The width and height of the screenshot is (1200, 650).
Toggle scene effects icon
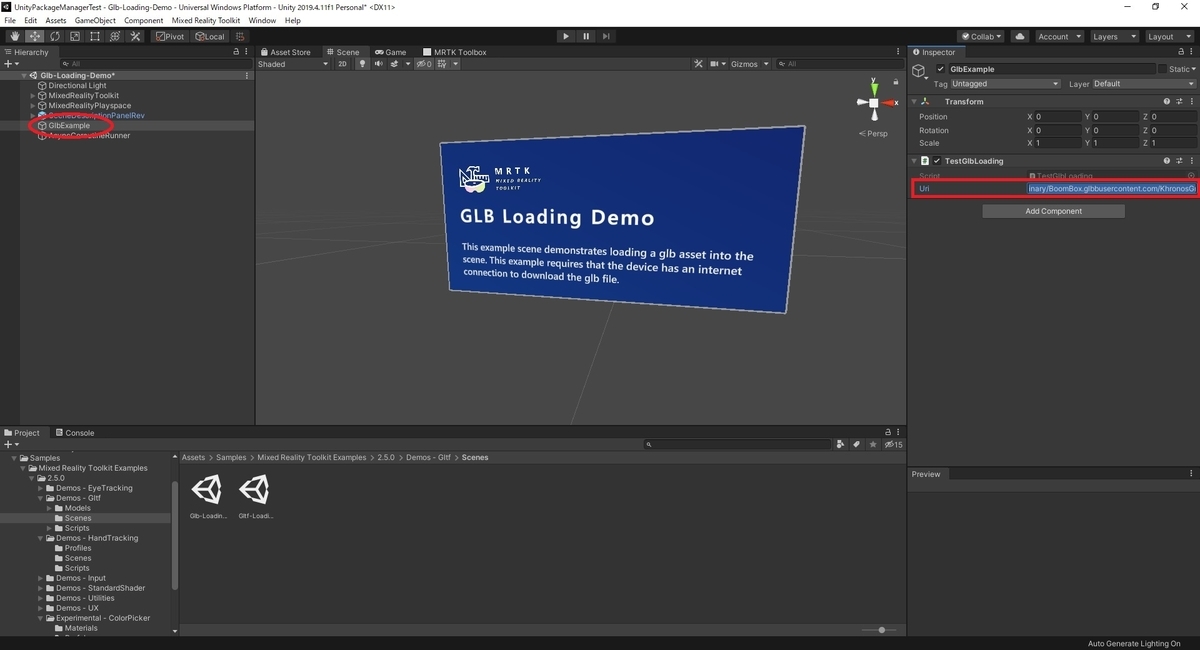tap(394, 64)
